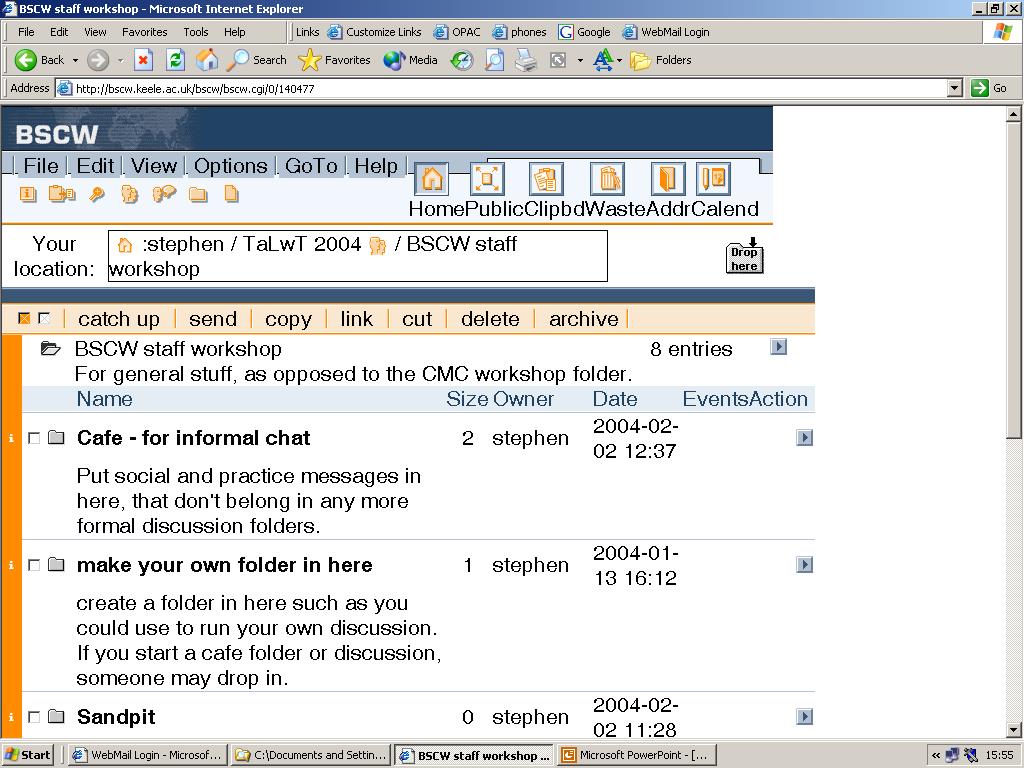Click the IE Back button

pyautogui.click(x=39, y=60)
